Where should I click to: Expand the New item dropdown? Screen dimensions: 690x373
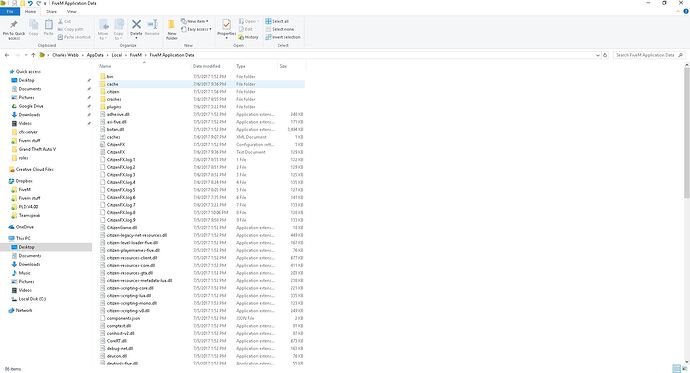click(x=195, y=21)
